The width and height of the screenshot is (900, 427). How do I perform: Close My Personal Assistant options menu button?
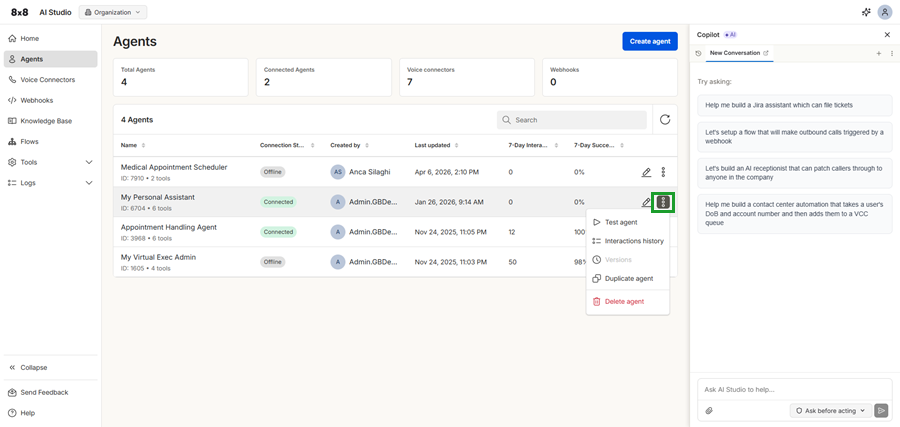[x=664, y=202]
